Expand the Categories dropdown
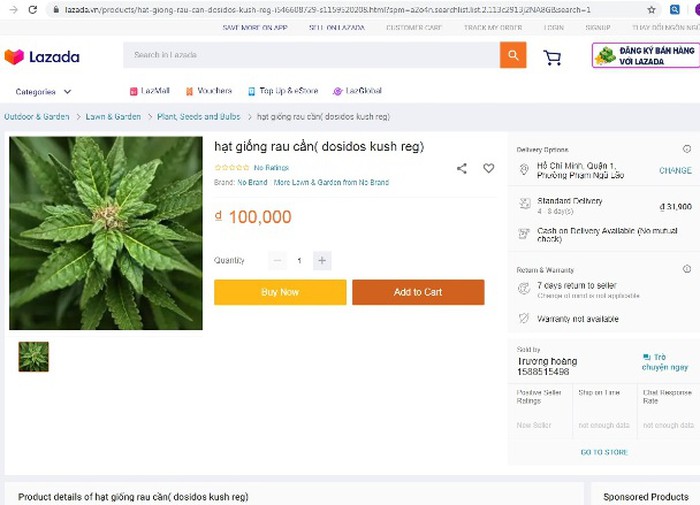The height and width of the screenshot is (505, 700). tap(42, 91)
